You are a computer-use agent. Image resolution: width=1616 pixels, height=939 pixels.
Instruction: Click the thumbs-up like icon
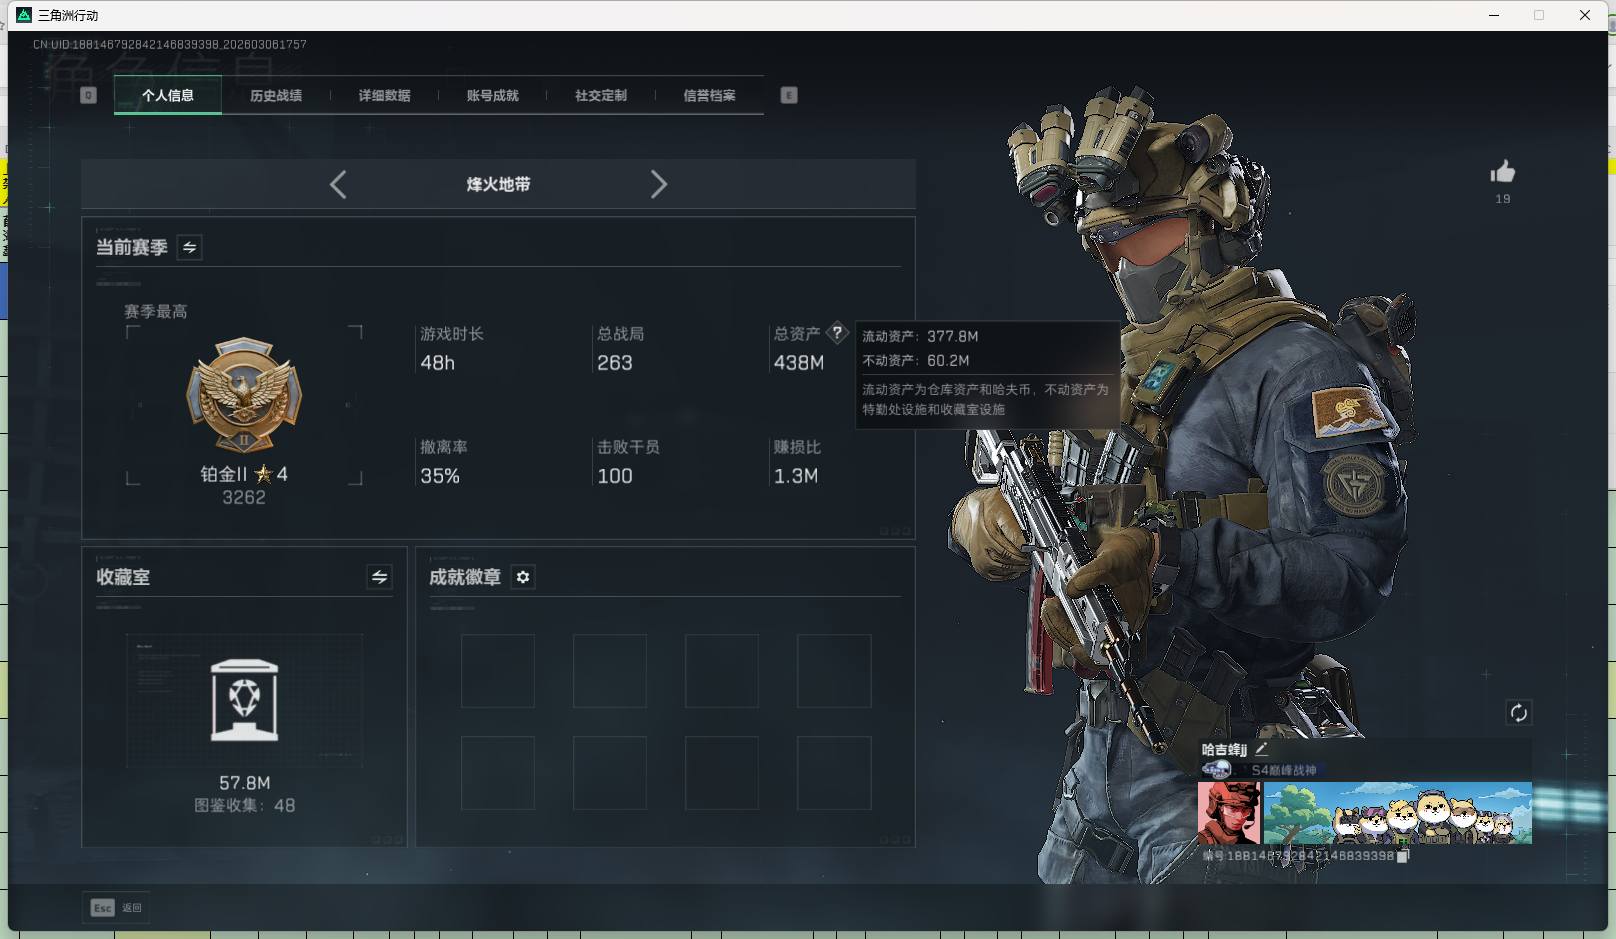[1502, 172]
